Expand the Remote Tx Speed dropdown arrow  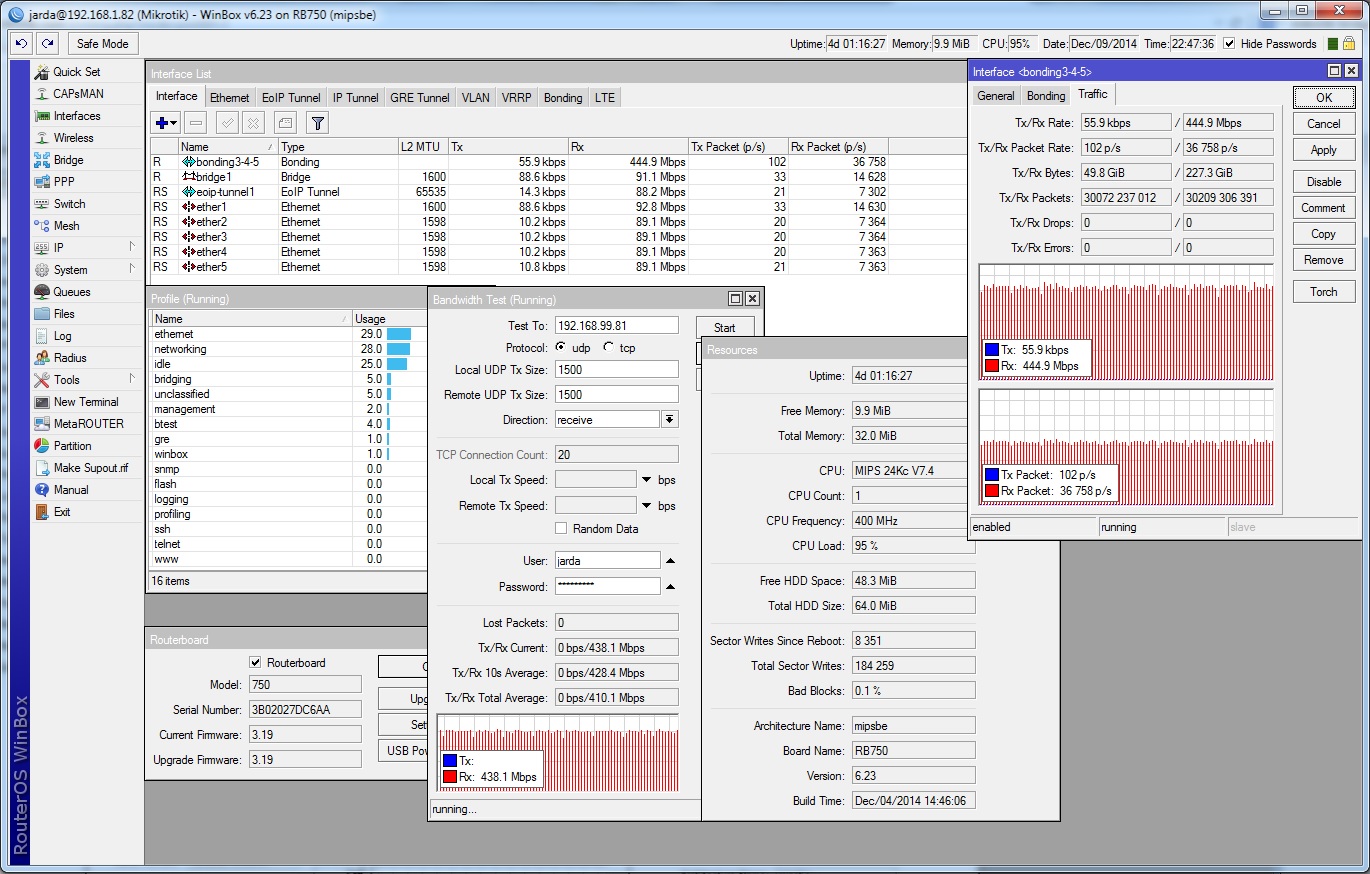pyautogui.click(x=646, y=506)
